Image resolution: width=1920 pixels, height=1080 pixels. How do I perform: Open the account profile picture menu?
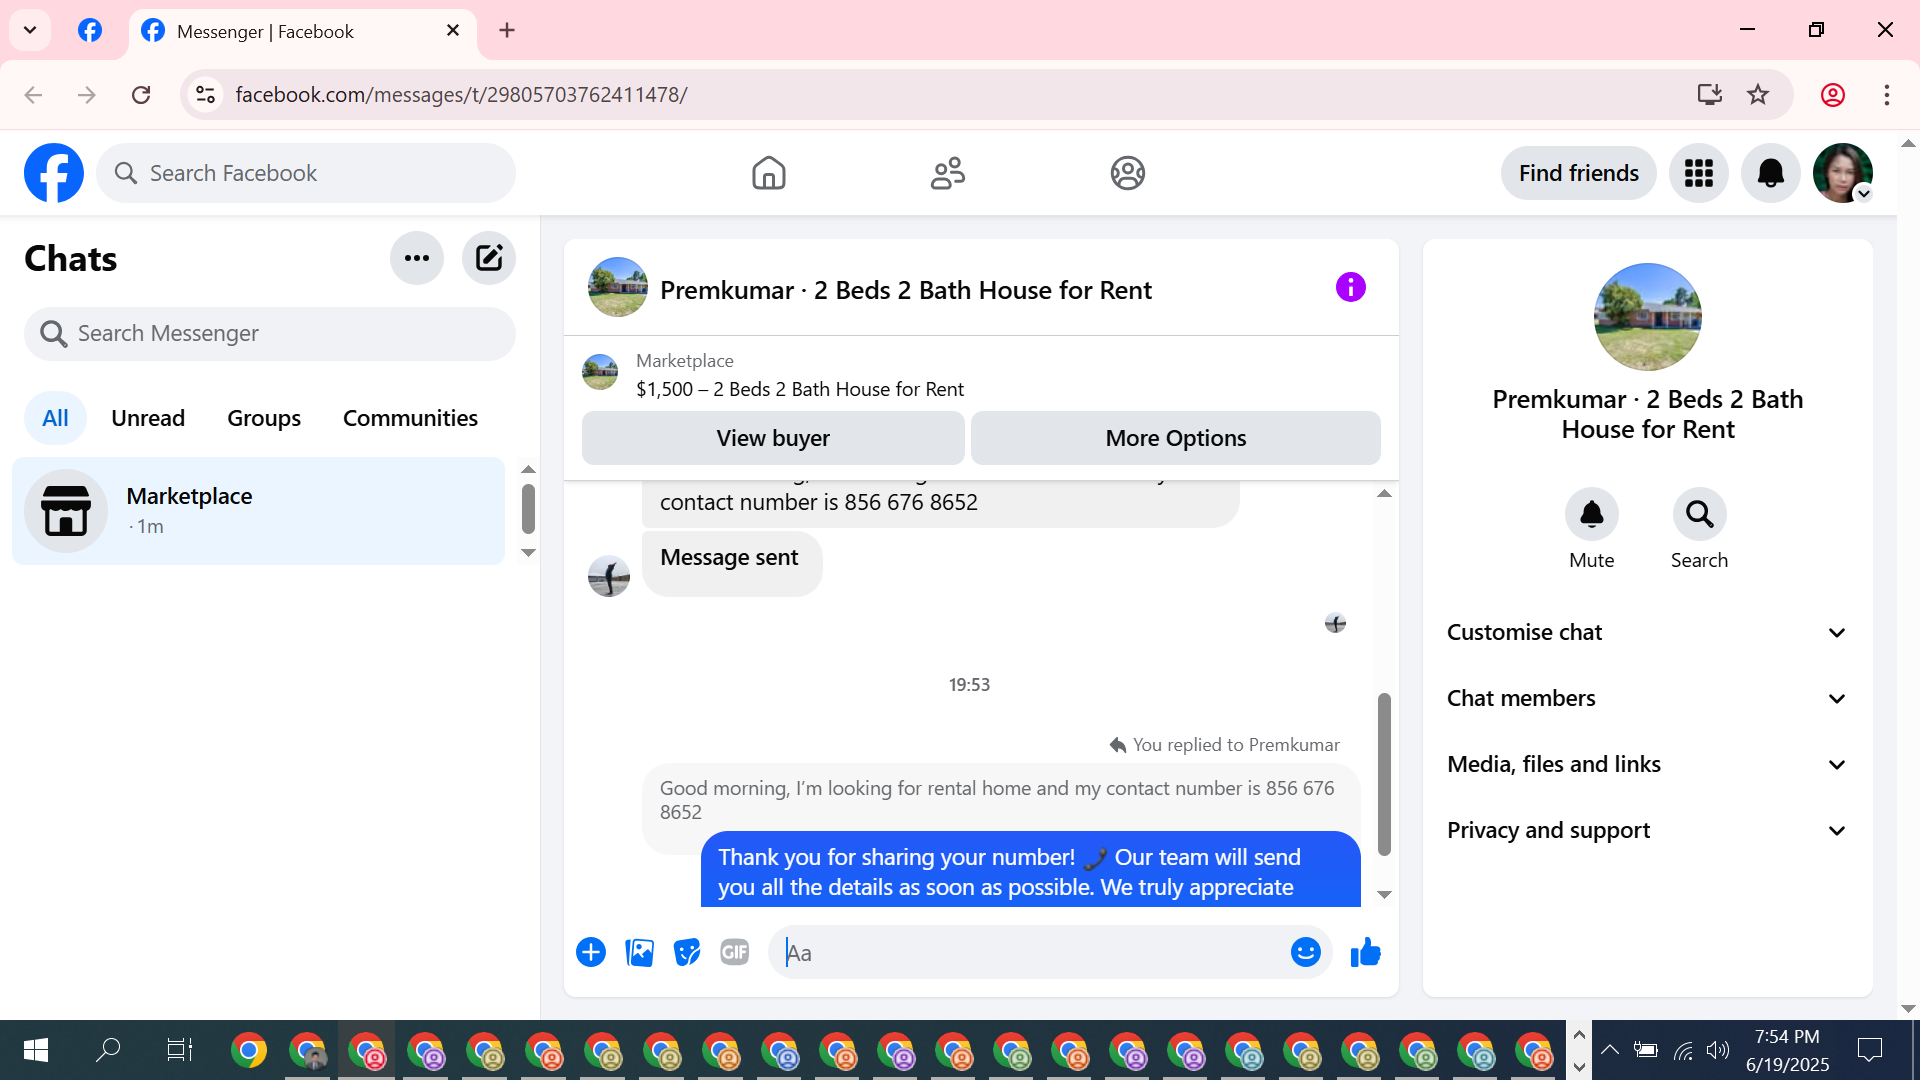1842,173
